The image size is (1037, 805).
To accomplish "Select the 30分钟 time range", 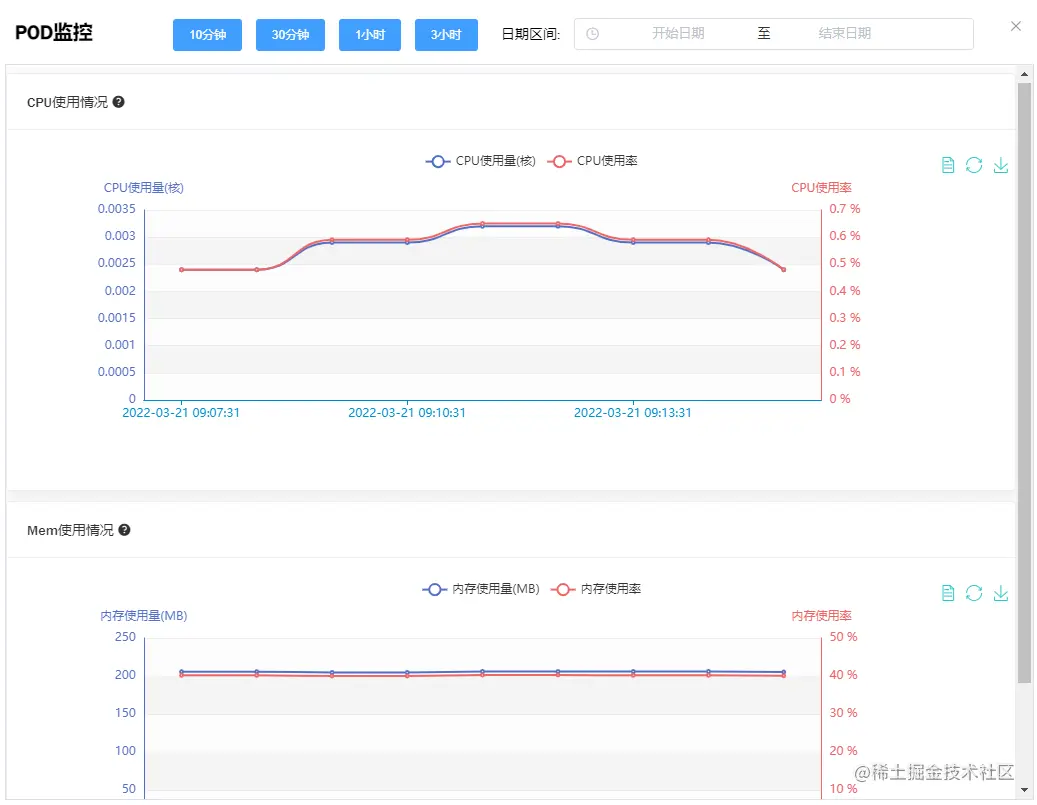I will pyautogui.click(x=290, y=34).
